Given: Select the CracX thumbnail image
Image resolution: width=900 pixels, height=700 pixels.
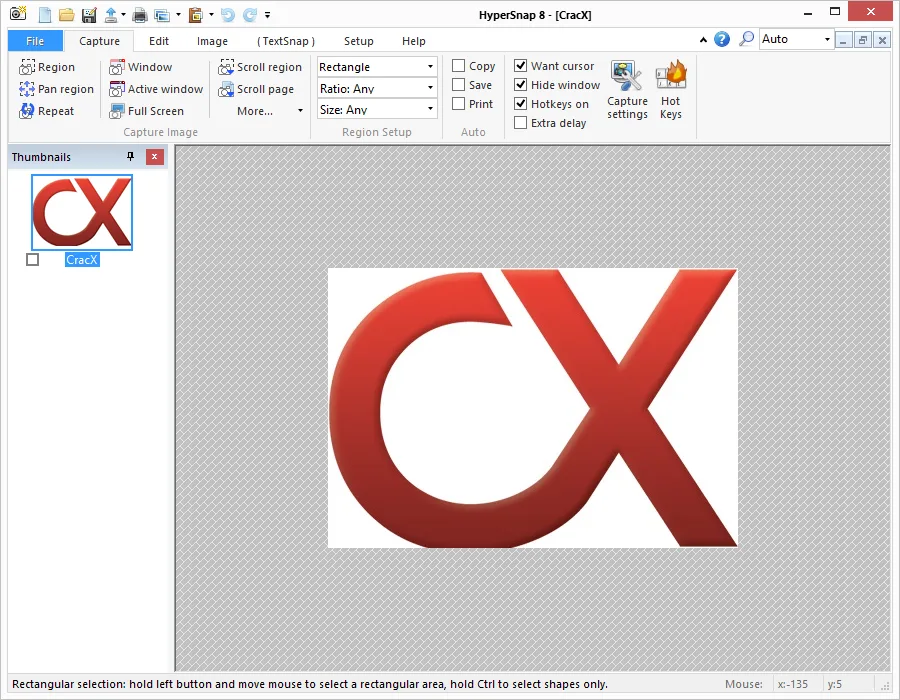Looking at the screenshot, I should coord(82,212).
